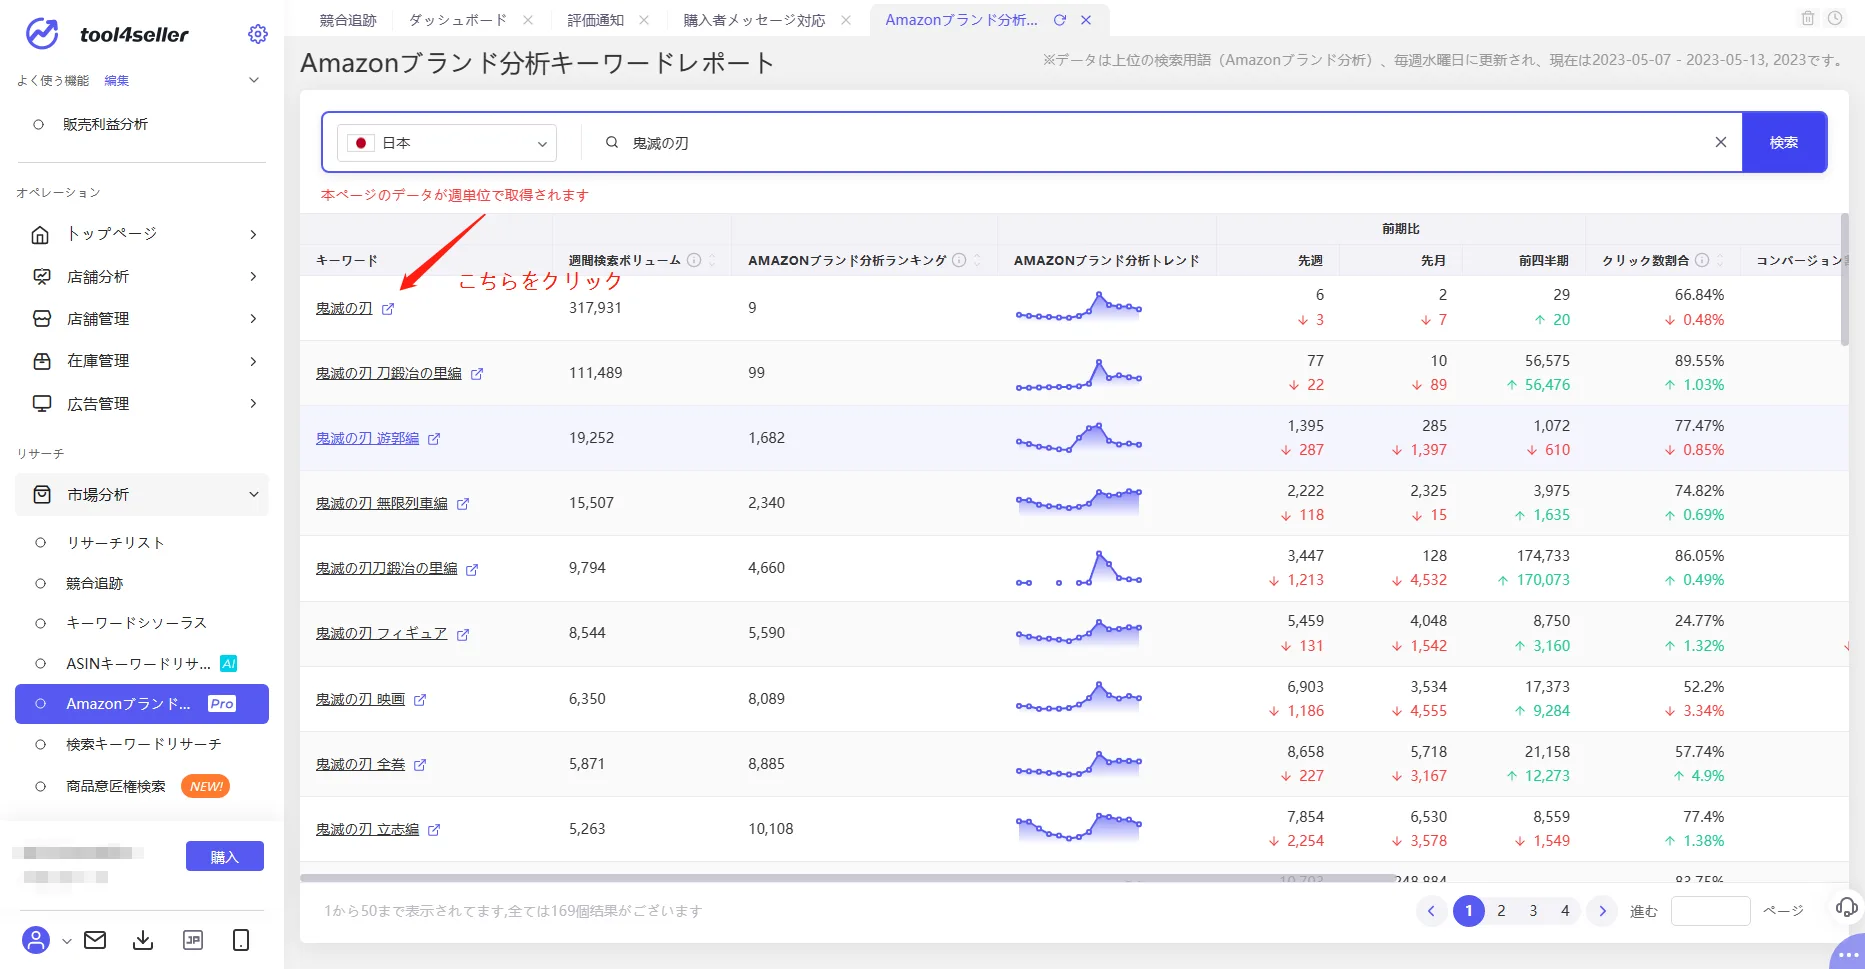Click the page number jump input field

1710,911
